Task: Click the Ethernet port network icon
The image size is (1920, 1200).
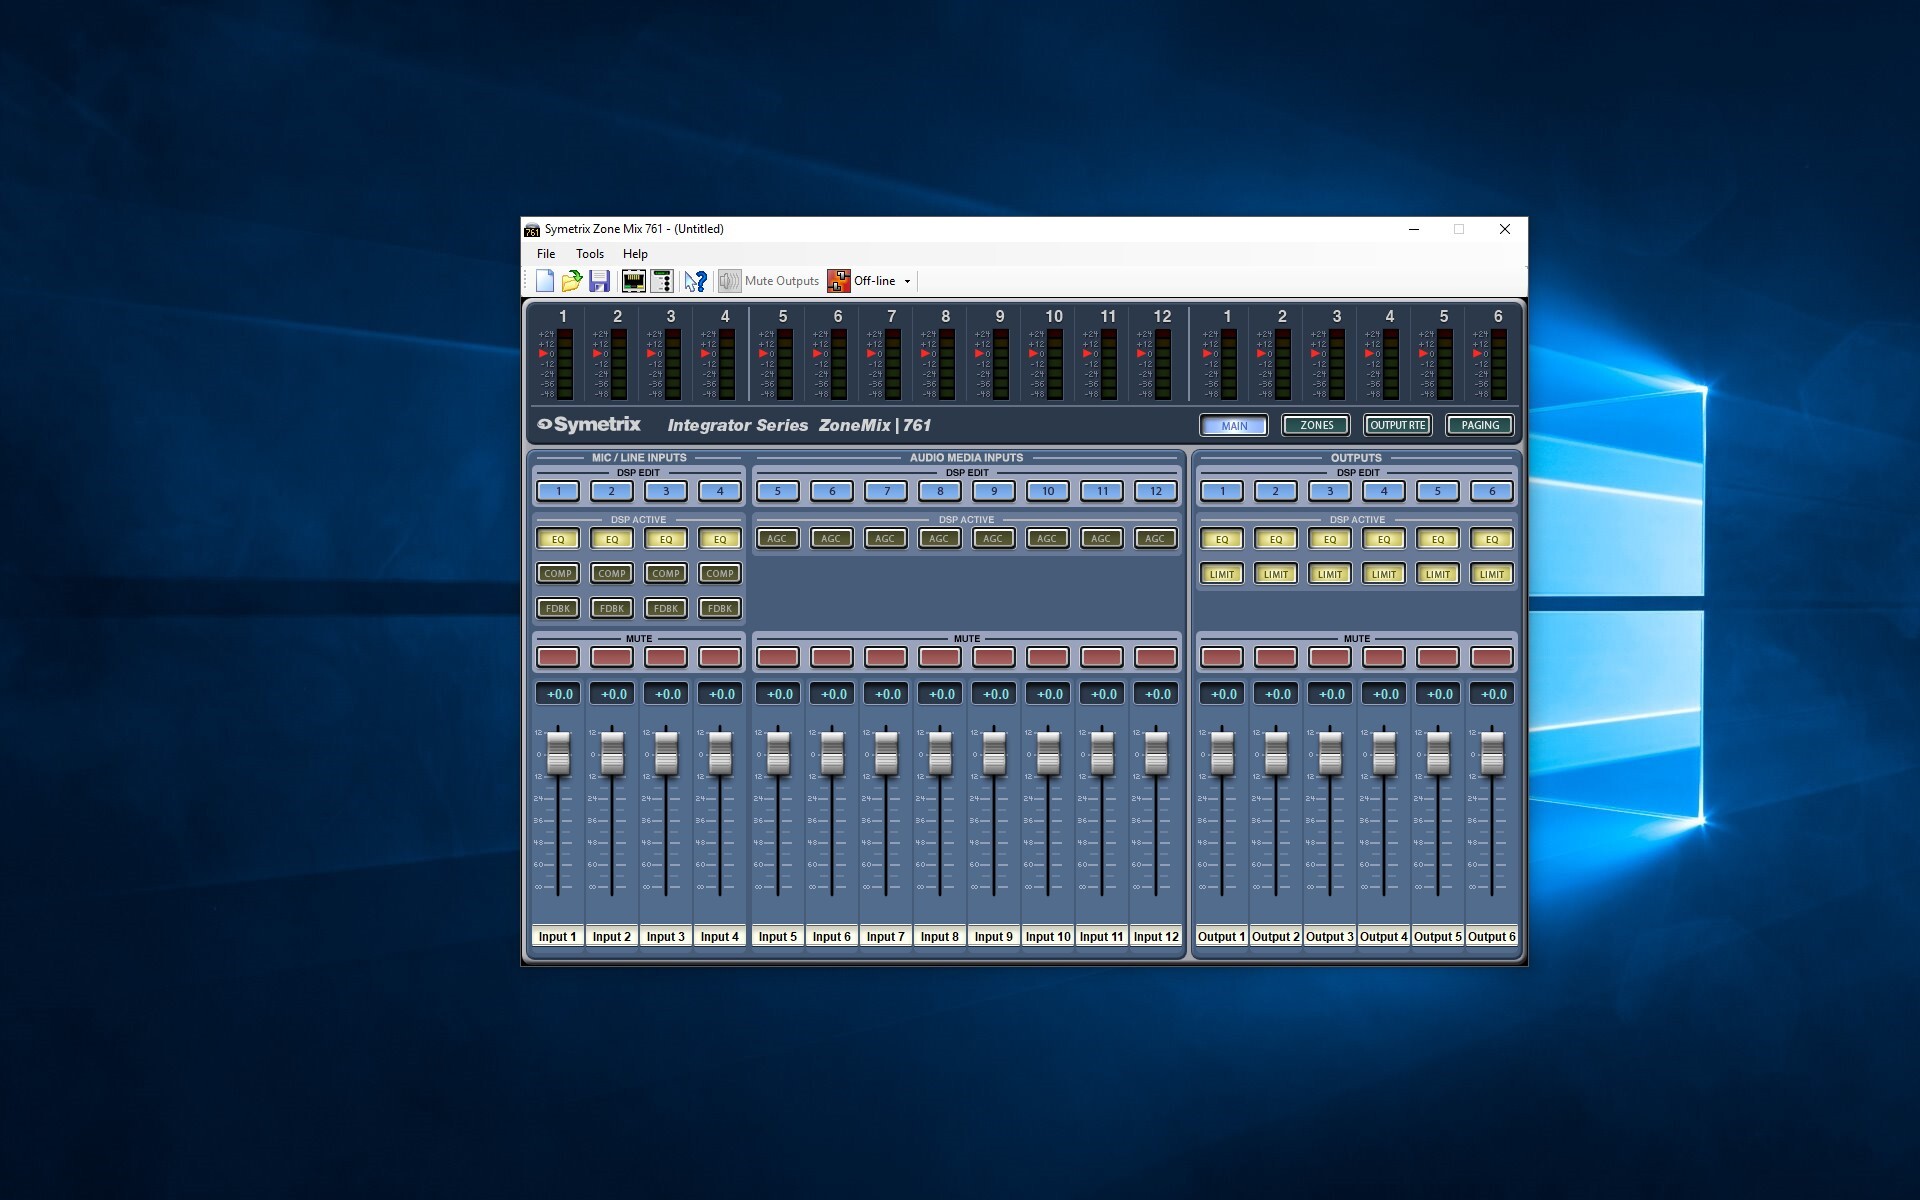Action: click(633, 281)
